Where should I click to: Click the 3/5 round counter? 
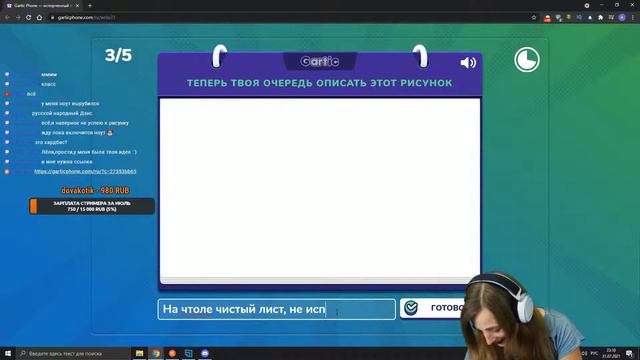(118, 55)
